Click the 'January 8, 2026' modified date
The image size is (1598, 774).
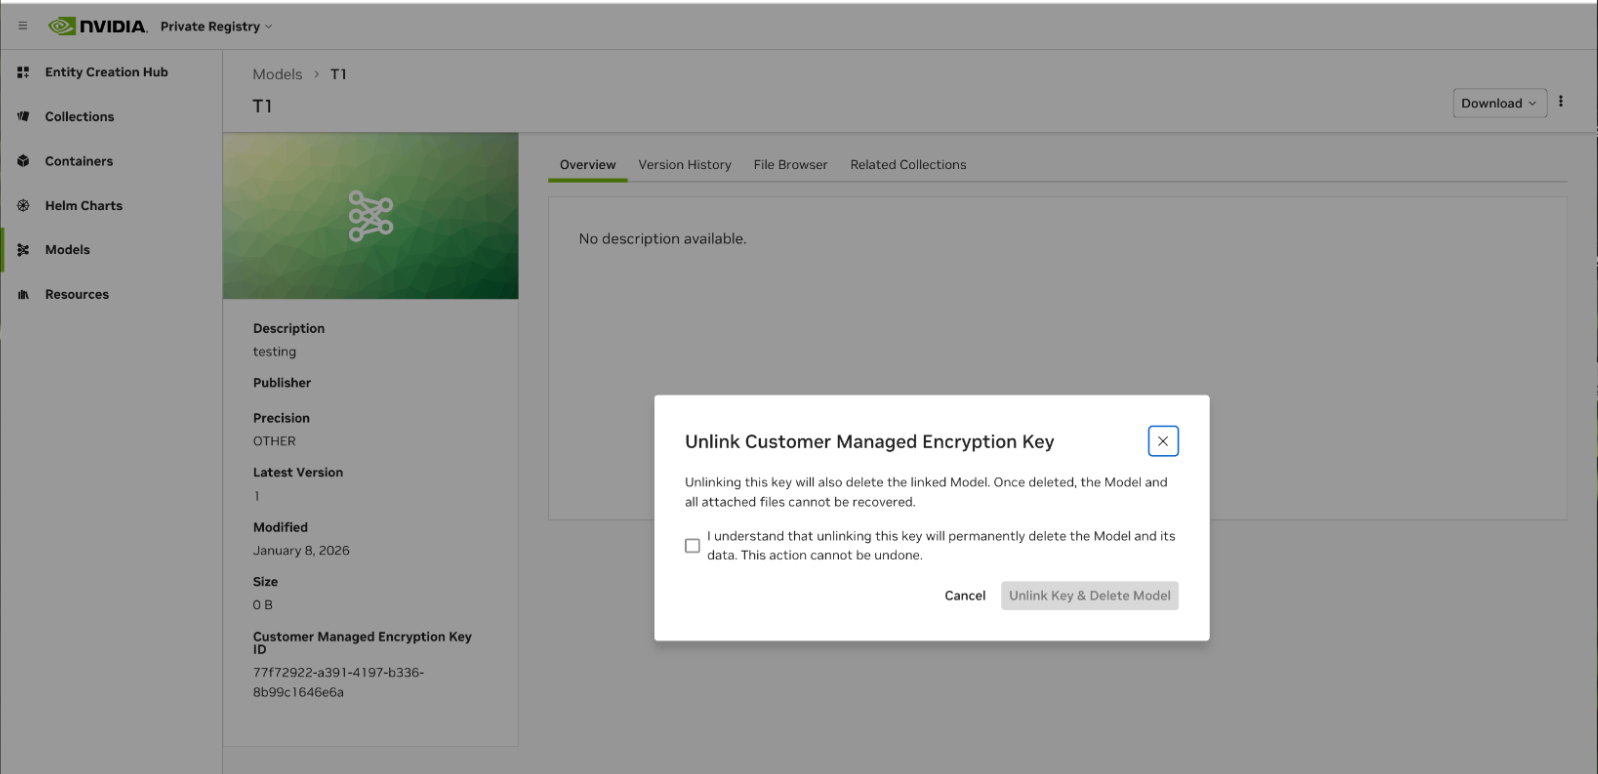pos(301,551)
